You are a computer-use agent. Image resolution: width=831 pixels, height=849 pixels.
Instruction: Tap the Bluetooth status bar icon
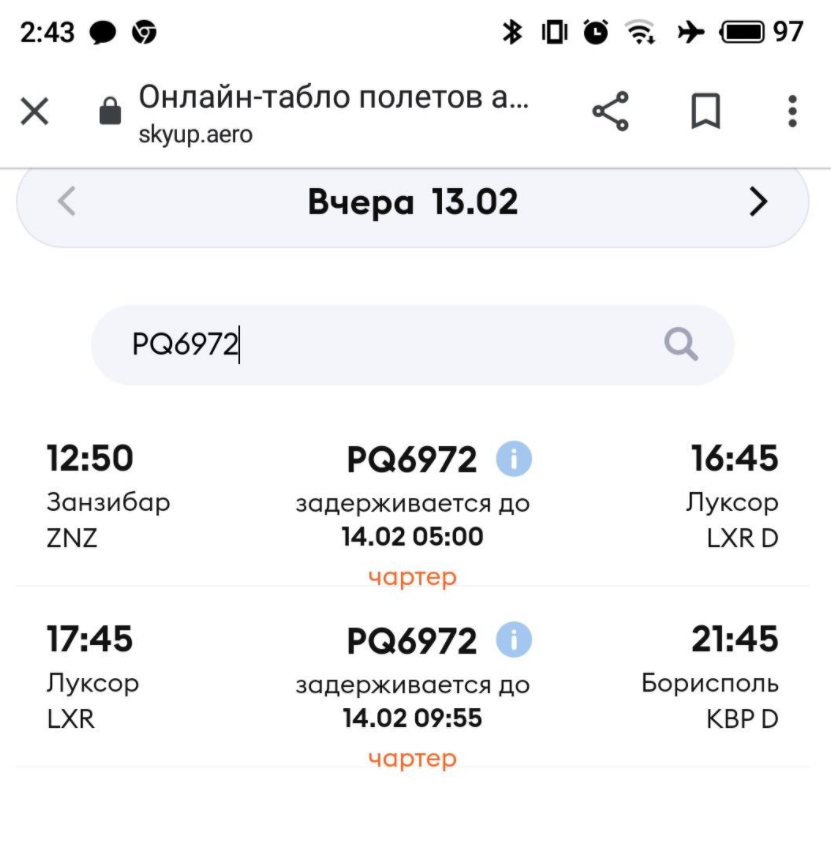click(512, 32)
